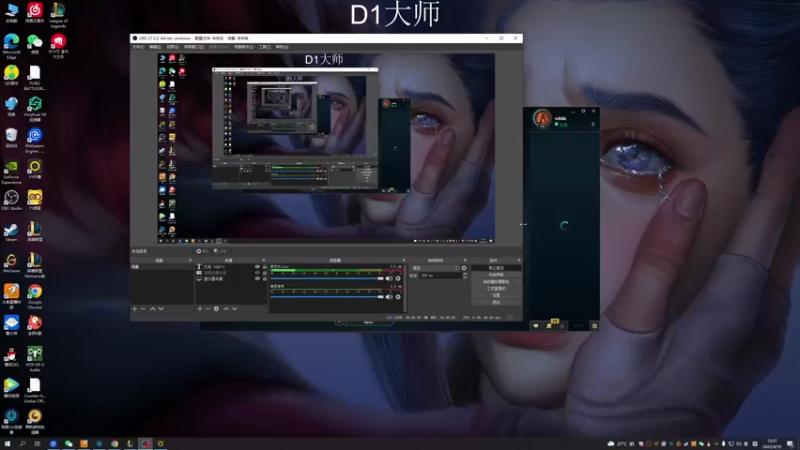Open File menu in OBS menu bar

(x=138, y=47)
